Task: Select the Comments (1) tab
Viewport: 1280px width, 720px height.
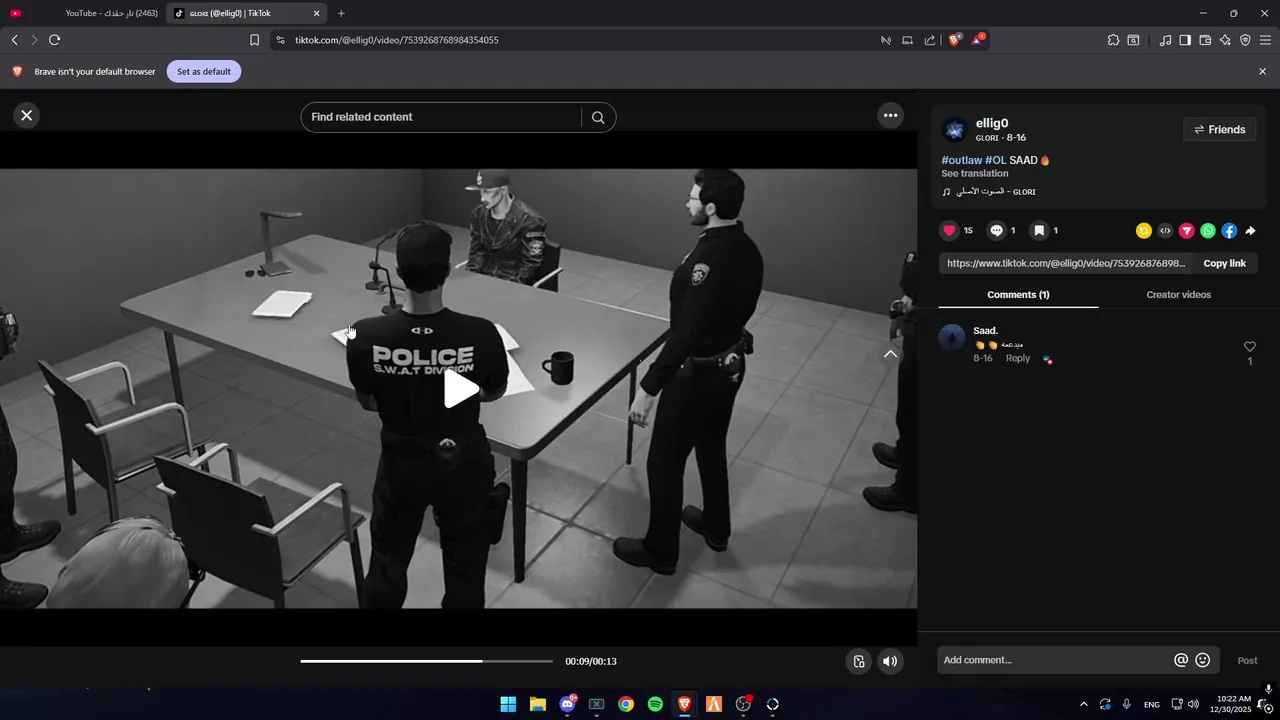Action: pyautogui.click(x=1018, y=295)
